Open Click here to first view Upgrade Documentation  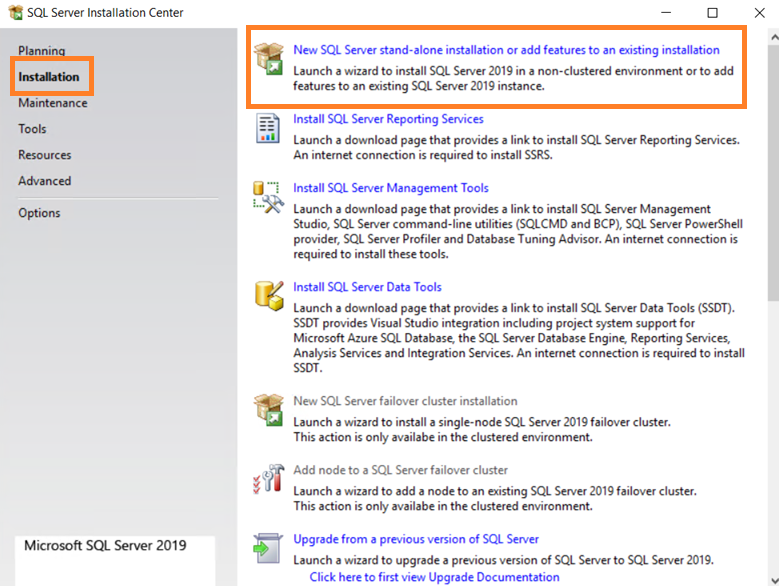[x=434, y=577]
